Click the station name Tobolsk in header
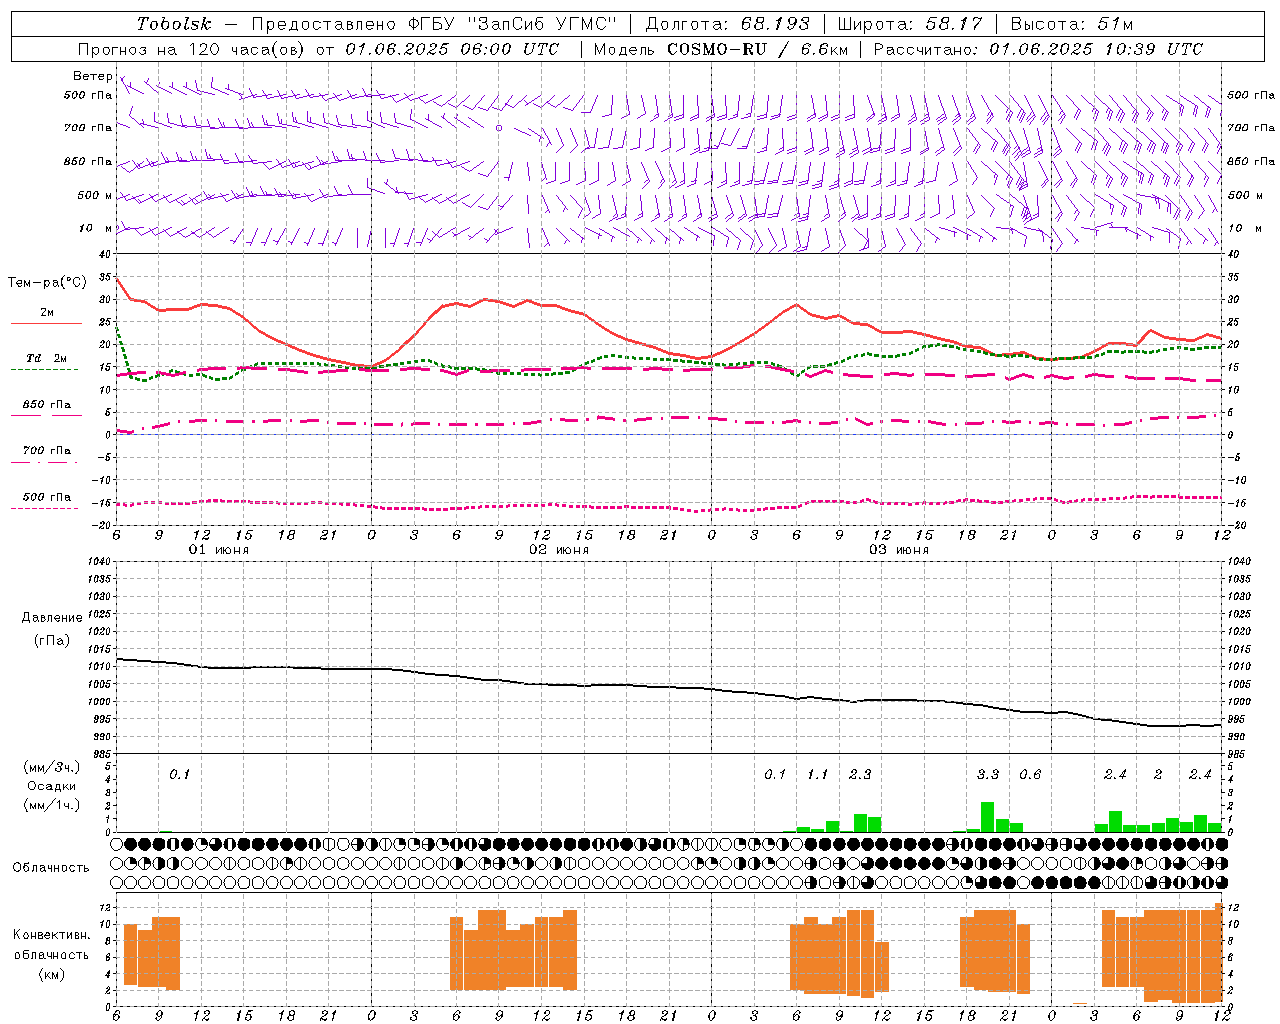 click(x=174, y=24)
